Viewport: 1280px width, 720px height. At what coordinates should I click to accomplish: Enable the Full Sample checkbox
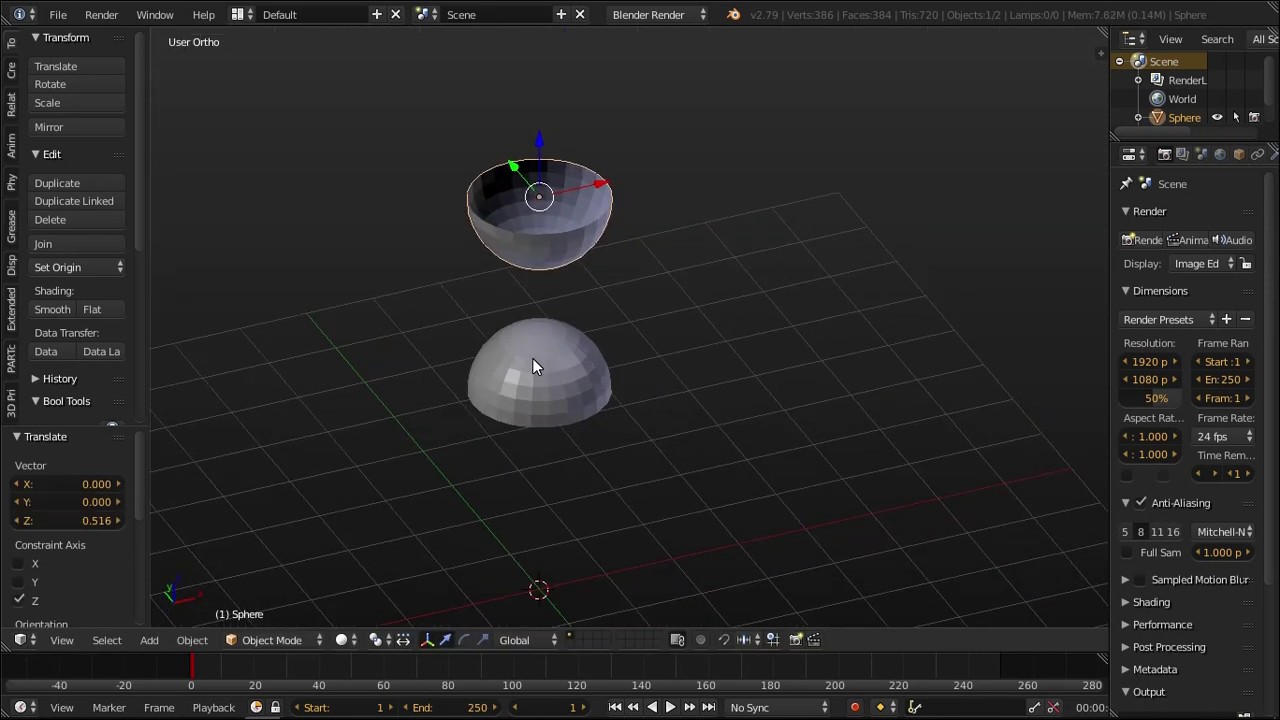click(x=1128, y=553)
